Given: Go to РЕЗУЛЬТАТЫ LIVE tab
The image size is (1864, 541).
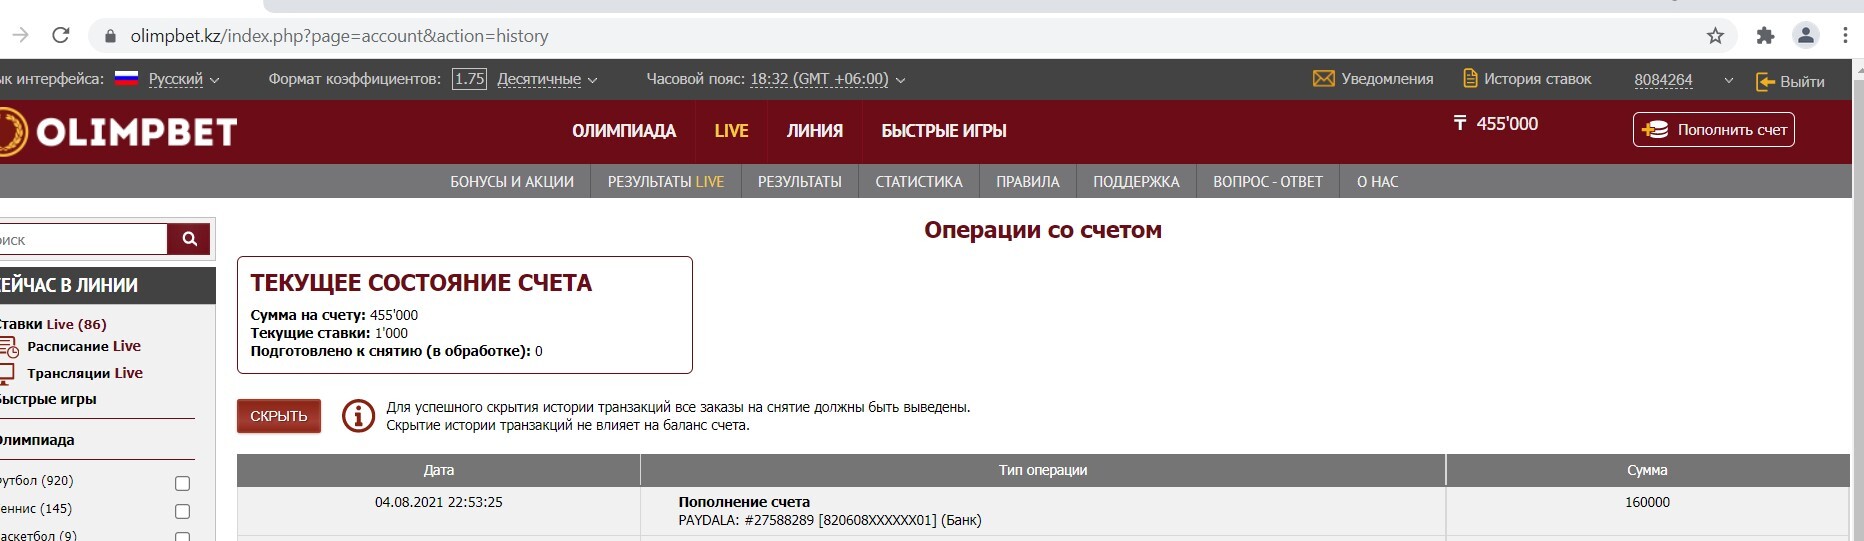Looking at the screenshot, I should 666,181.
